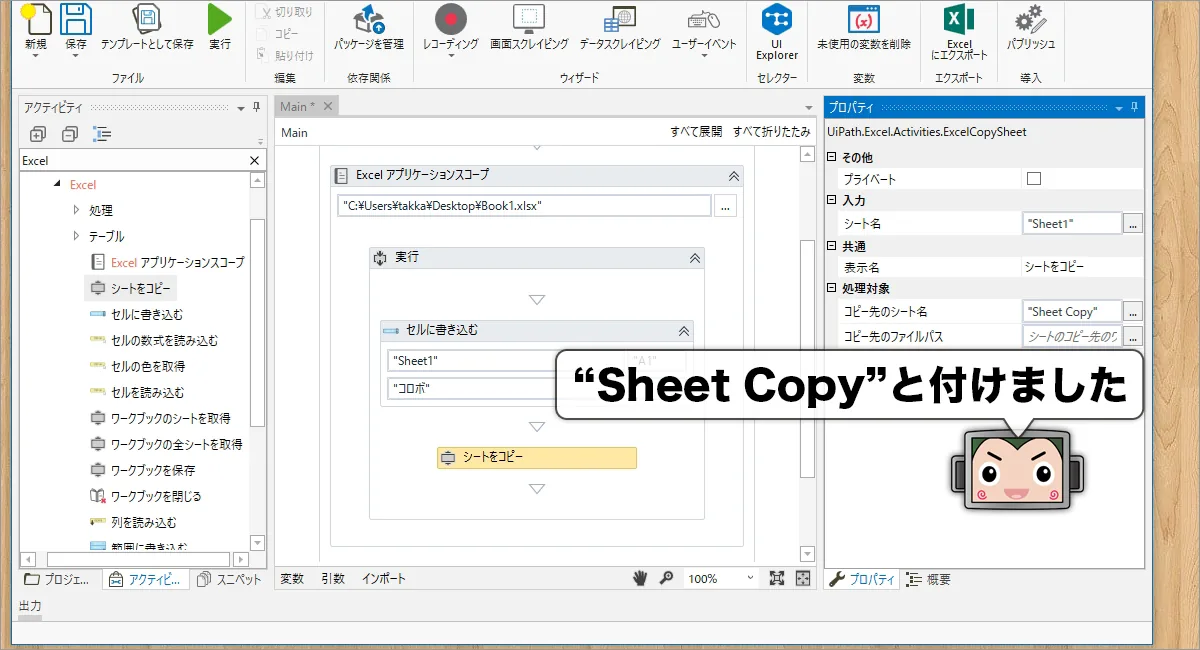
Task: Click the Excel activity search box
Action: pos(133,160)
